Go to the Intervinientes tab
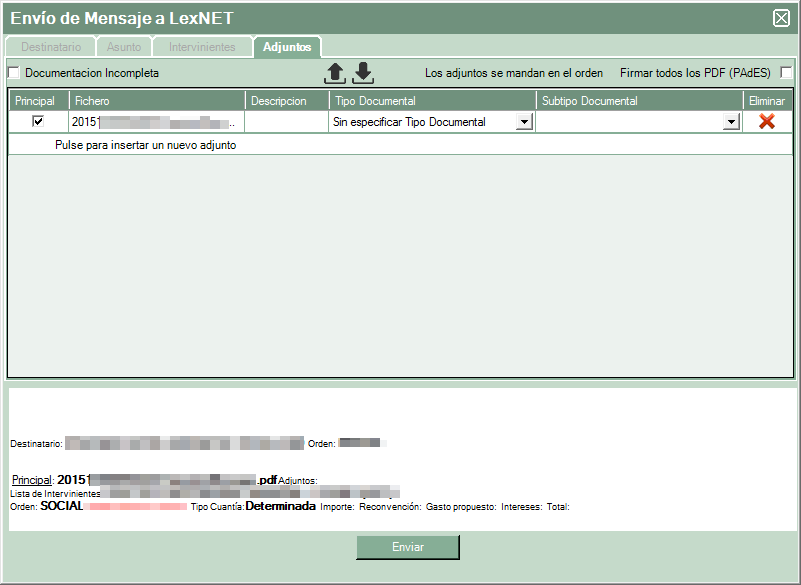The height and width of the screenshot is (585, 801). 202,47
